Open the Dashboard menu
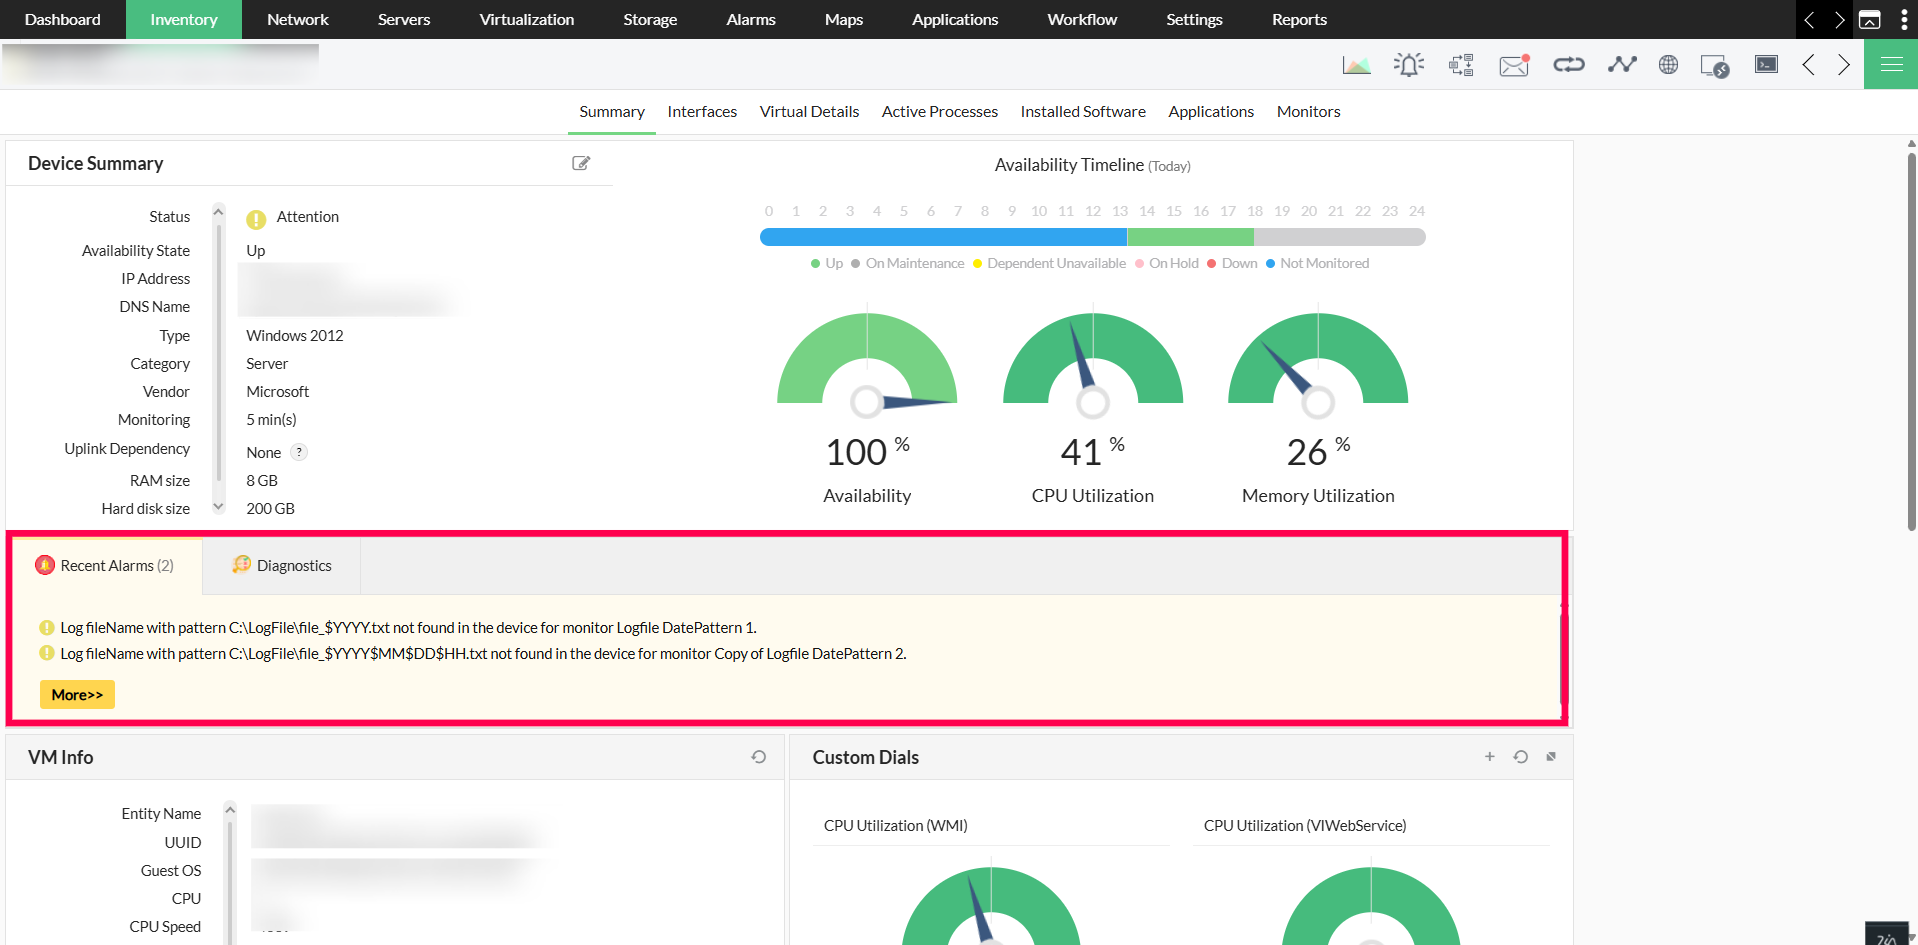 tap(62, 20)
